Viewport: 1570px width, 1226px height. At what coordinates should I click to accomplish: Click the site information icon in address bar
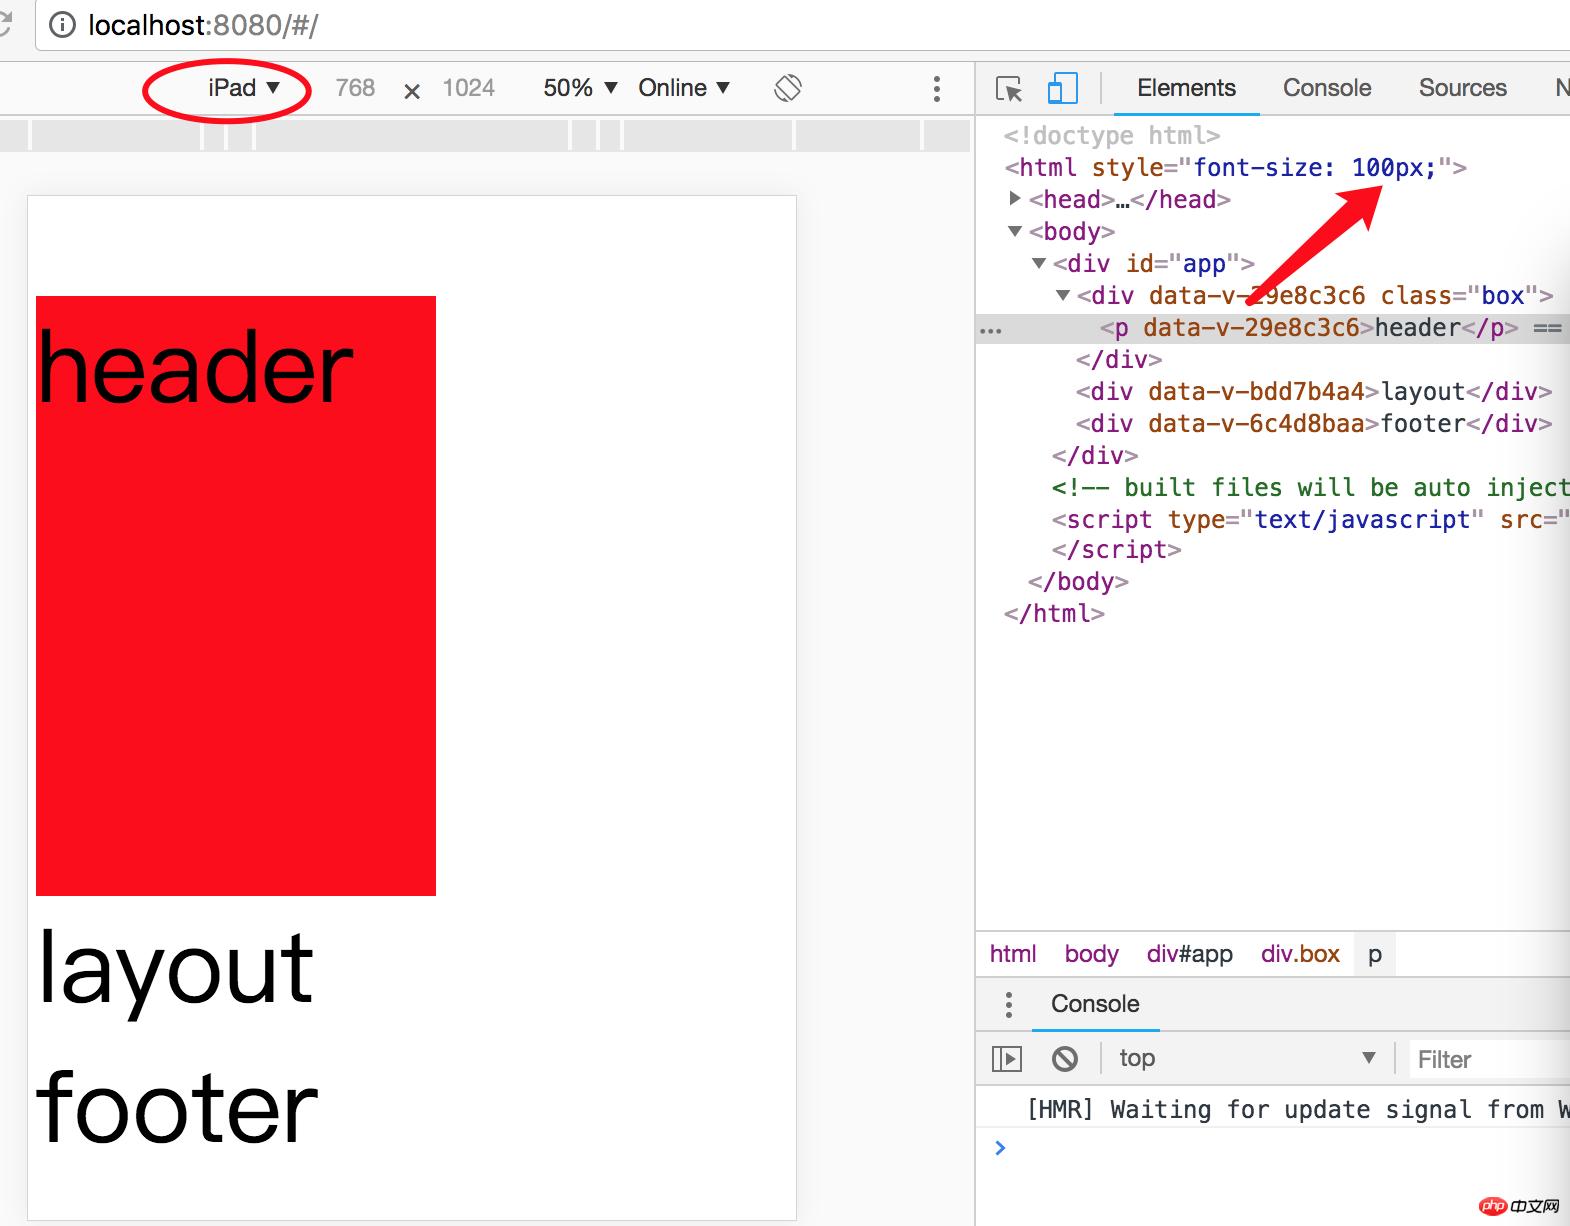pos(62,25)
